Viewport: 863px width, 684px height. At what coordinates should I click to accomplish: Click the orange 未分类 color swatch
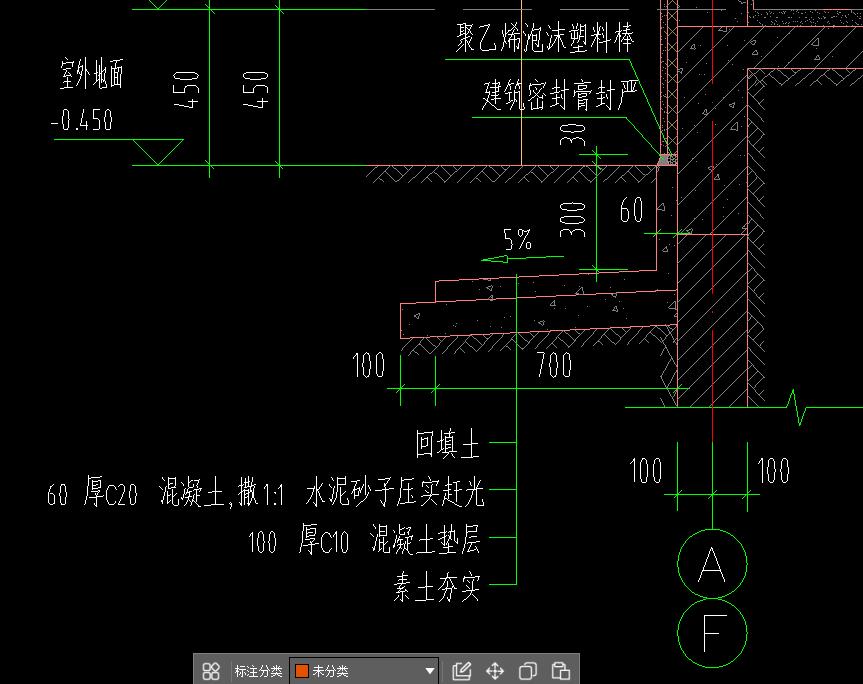(302, 671)
